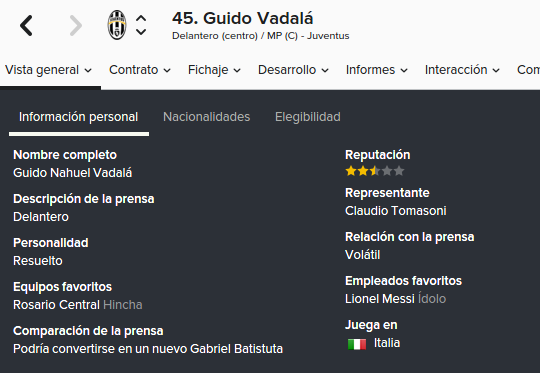Click the Italia country link
Screen dimensions: 540x373
(x=387, y=343)
